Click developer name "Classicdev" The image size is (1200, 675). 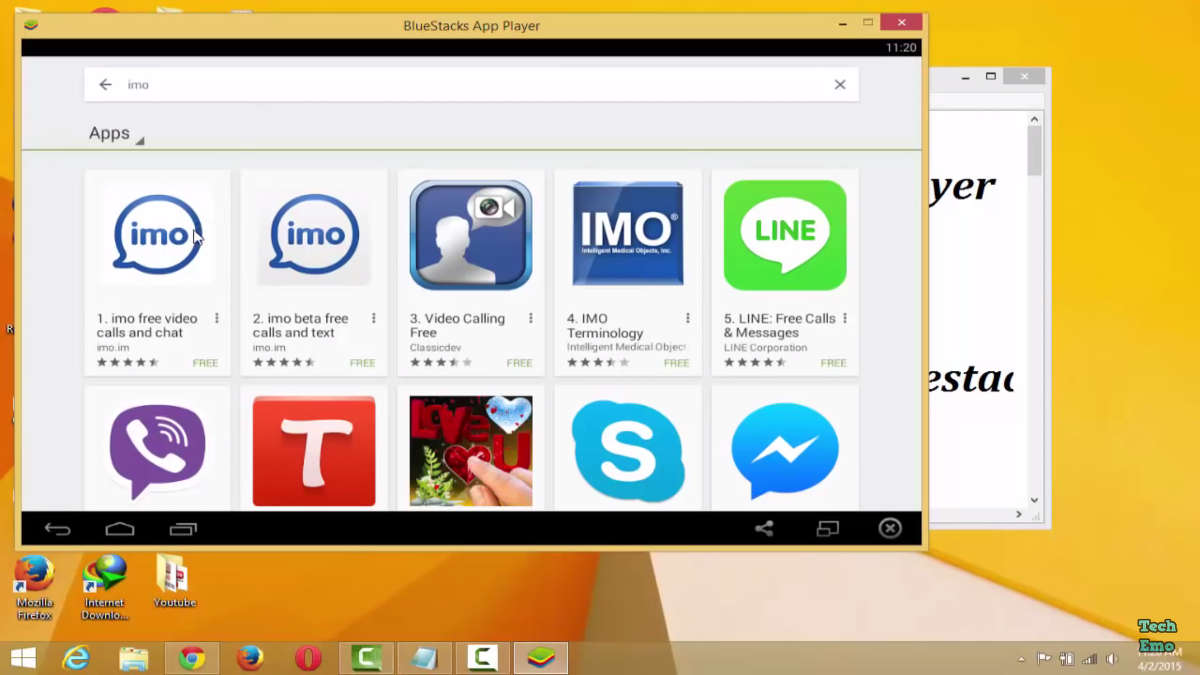434,348
